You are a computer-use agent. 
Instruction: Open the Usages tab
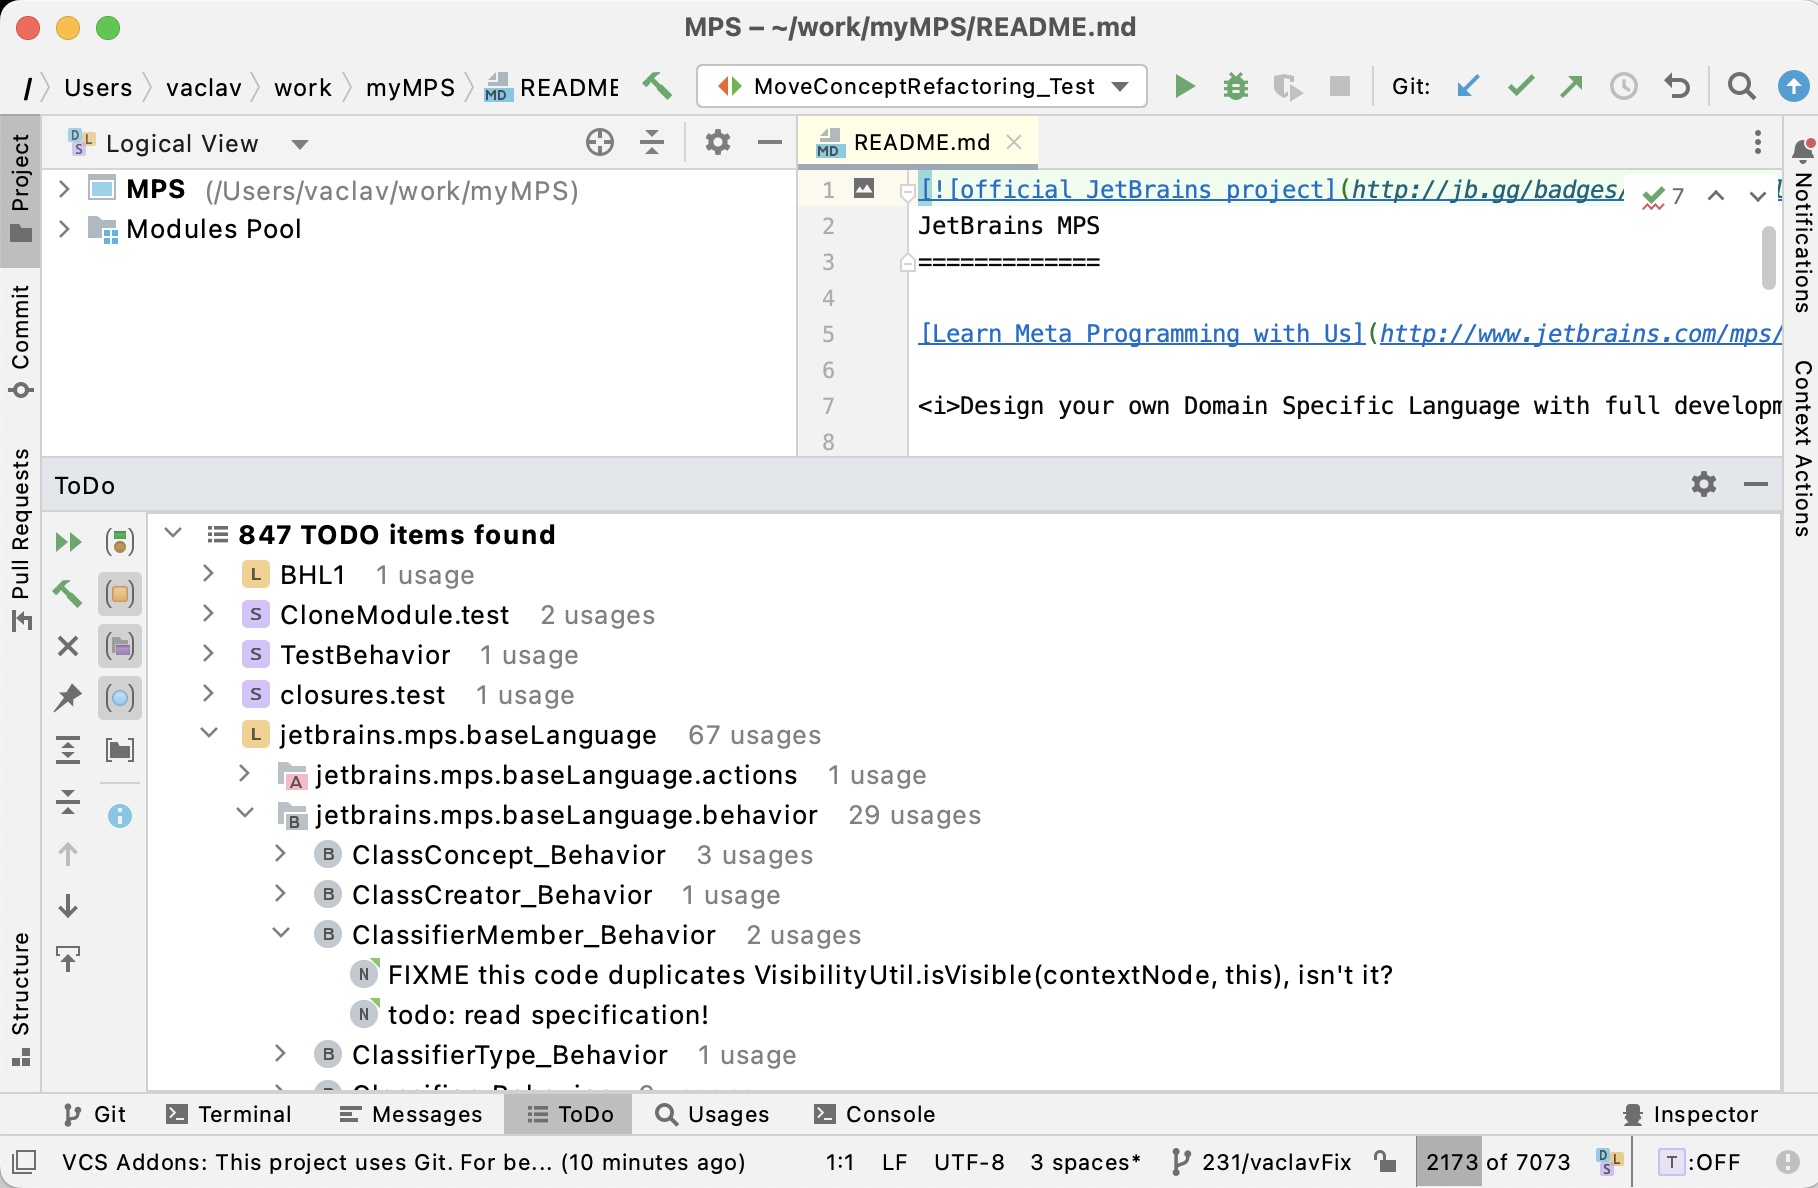(713, 1114)
